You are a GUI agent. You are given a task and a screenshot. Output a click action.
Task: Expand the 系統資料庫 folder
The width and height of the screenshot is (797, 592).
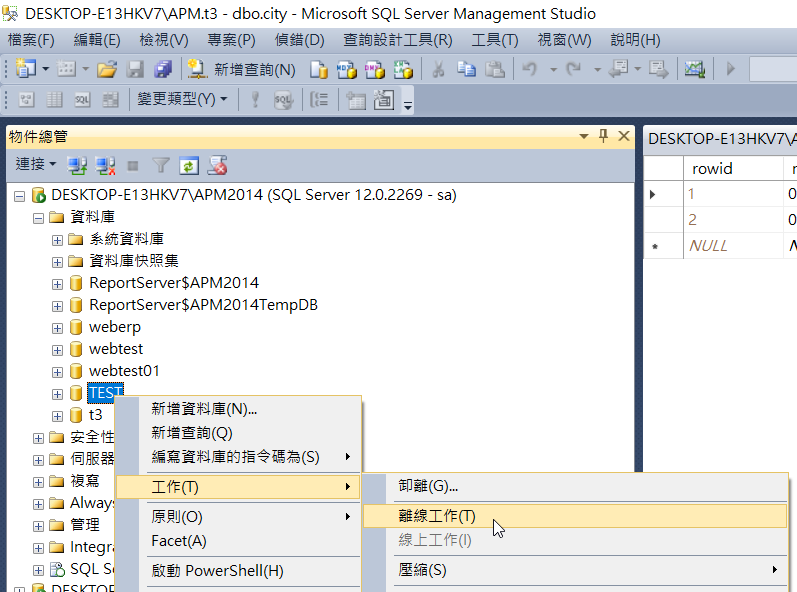57,240
